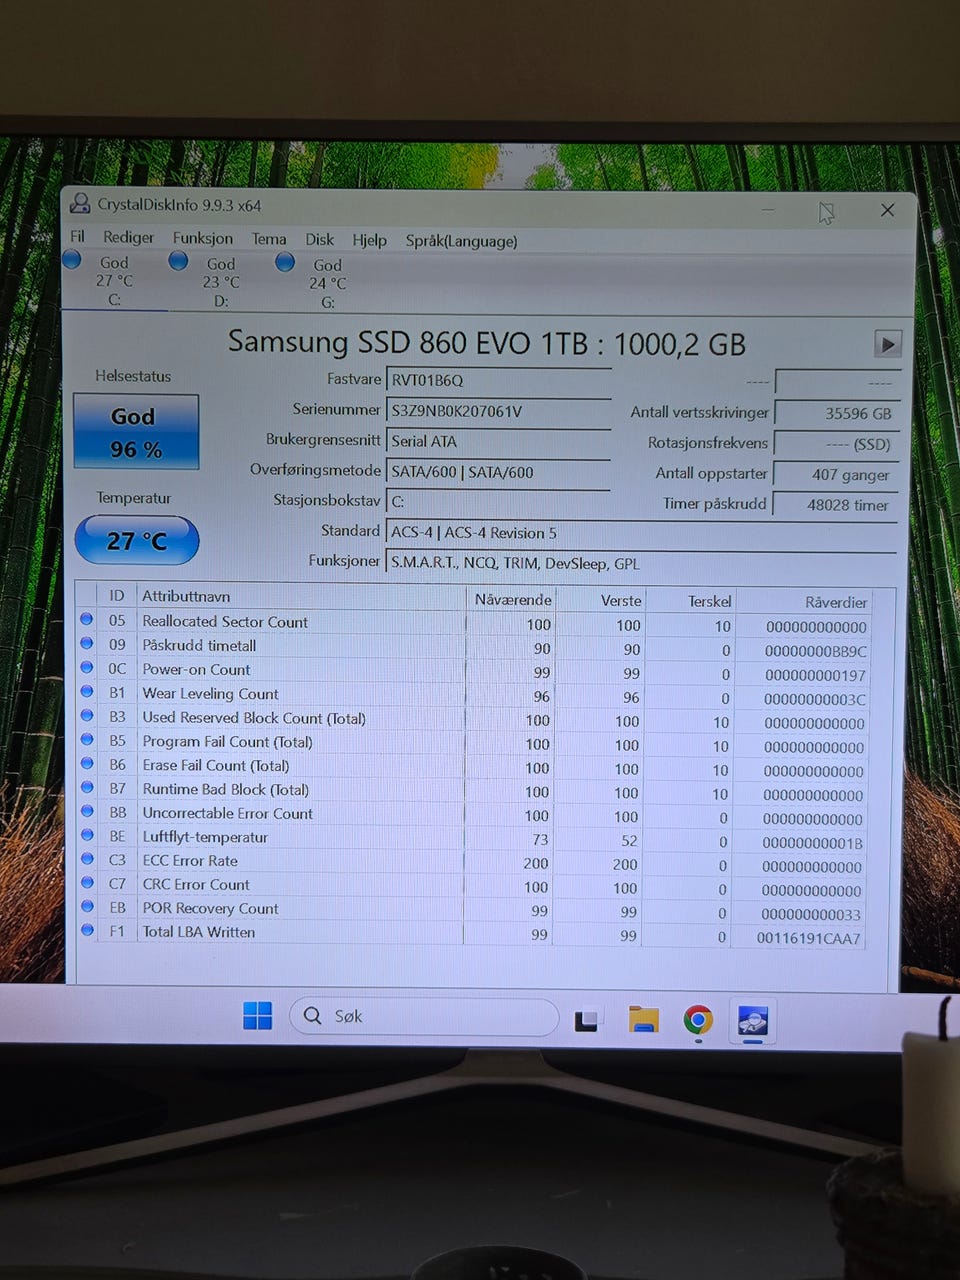Click the Attributtnavn column header

pyautogui.click(x=186, y=596)
